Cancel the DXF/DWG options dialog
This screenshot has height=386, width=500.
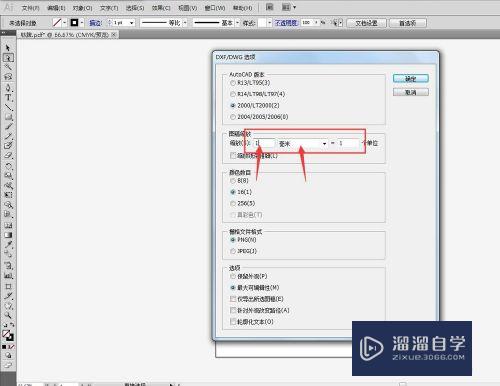(x=411, y=92)
